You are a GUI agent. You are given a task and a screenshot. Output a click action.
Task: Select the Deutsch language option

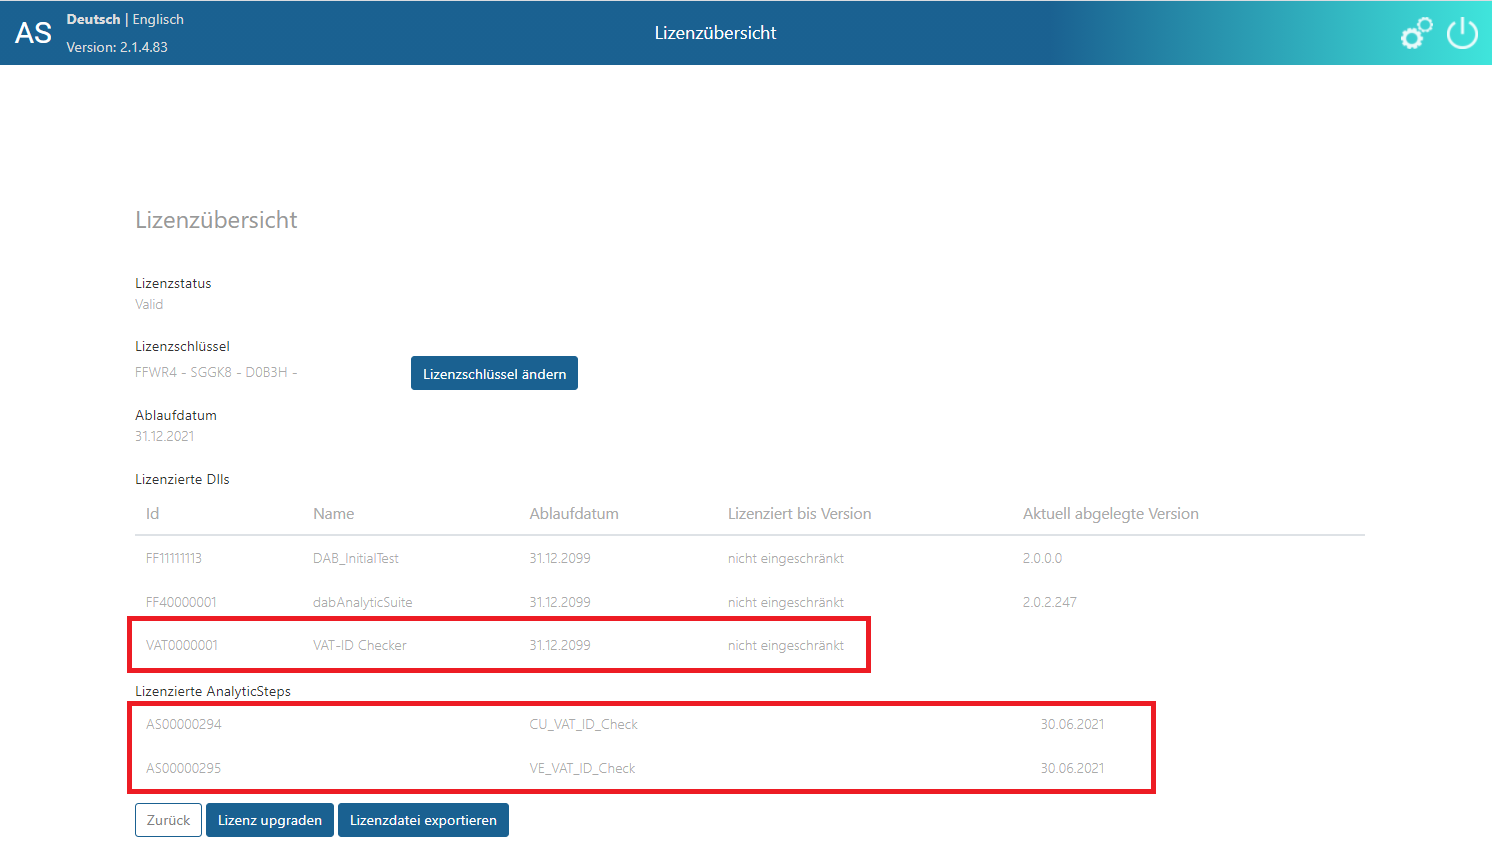[93, 18]
